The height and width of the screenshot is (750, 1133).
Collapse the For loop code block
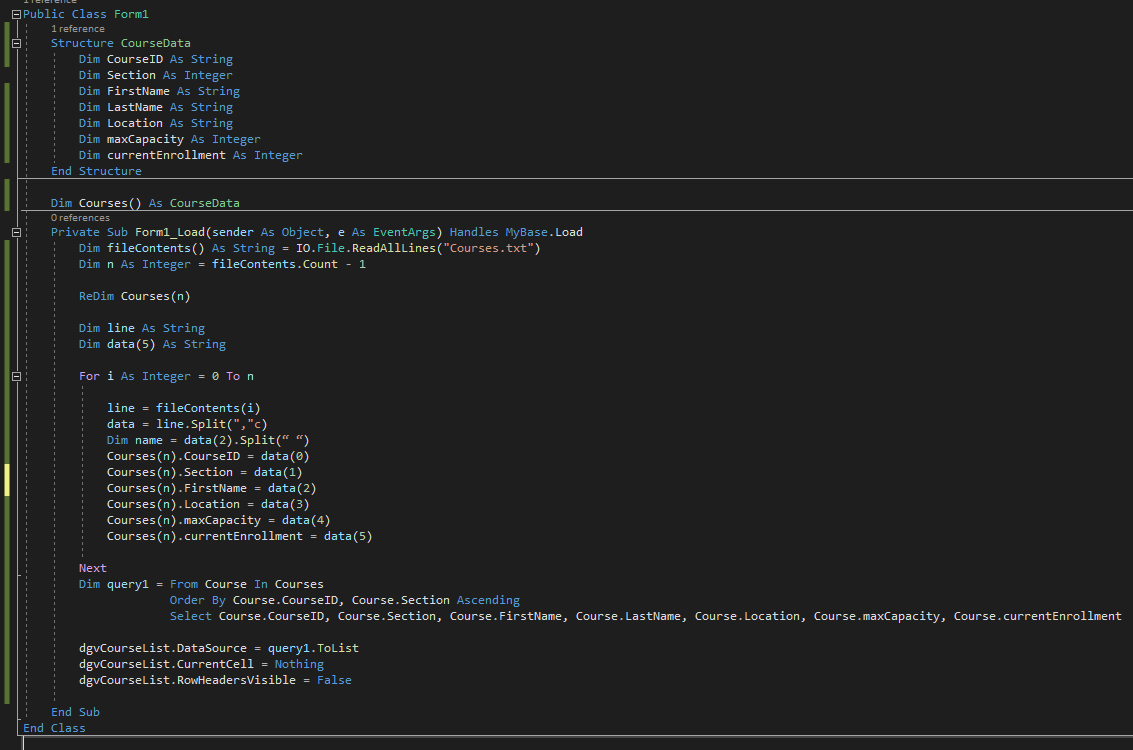(x=15, y=375)
